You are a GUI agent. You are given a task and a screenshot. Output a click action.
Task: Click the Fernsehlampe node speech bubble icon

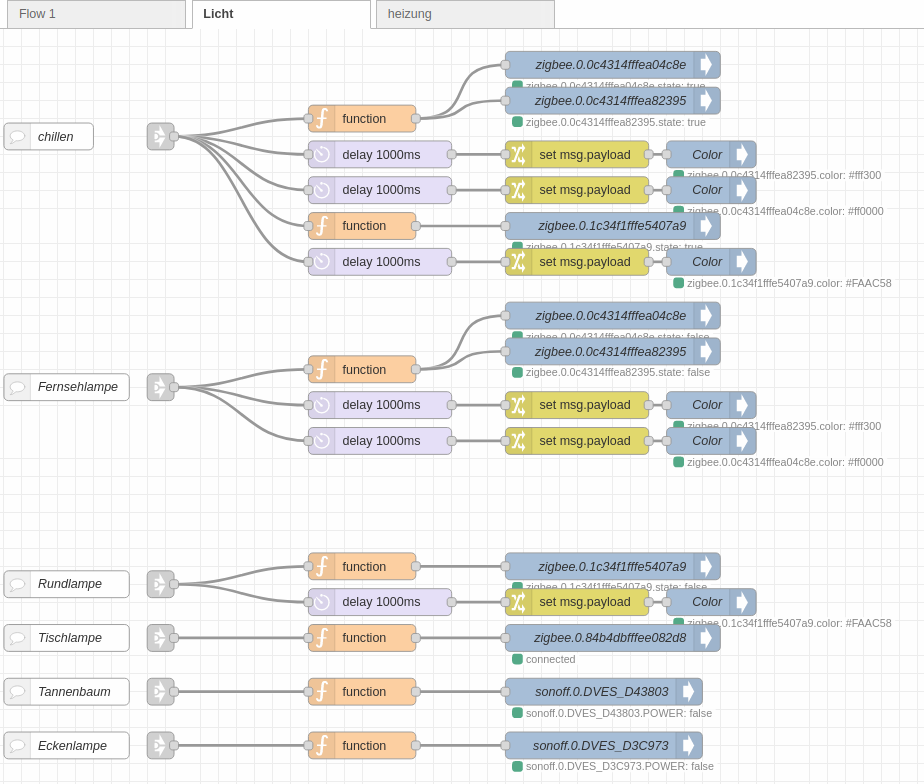(x=18, y=387)
